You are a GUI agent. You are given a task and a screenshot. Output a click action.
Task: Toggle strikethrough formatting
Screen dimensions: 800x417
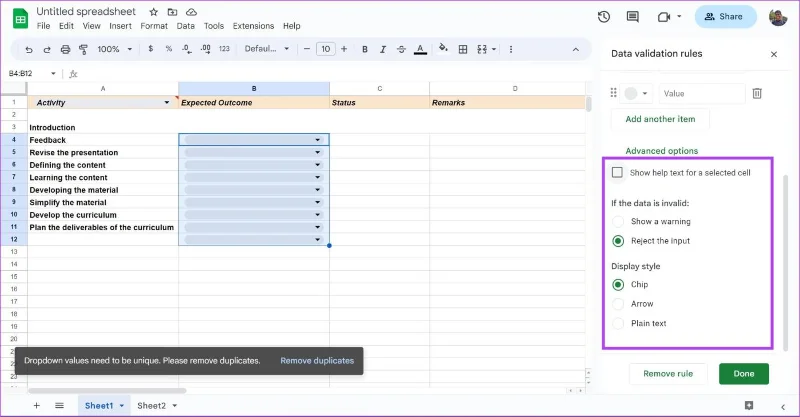[x=402, y=49]
